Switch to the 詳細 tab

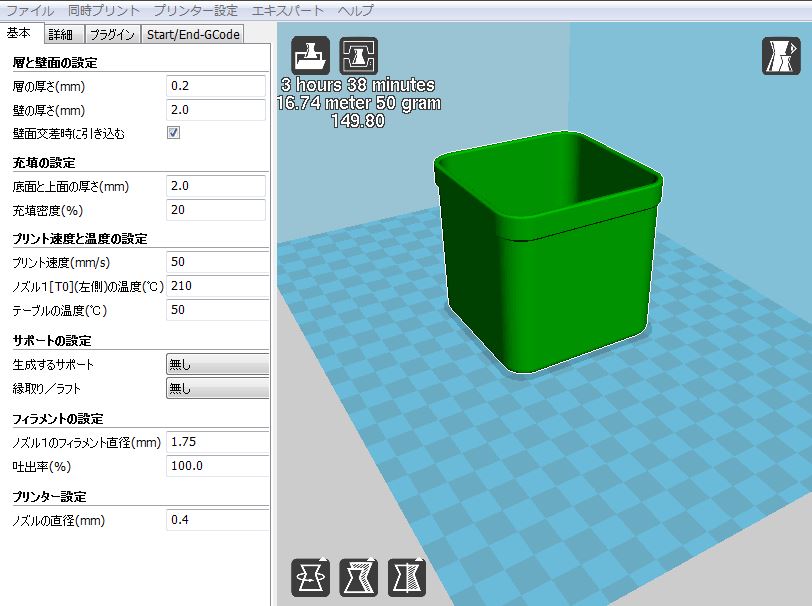61,34
